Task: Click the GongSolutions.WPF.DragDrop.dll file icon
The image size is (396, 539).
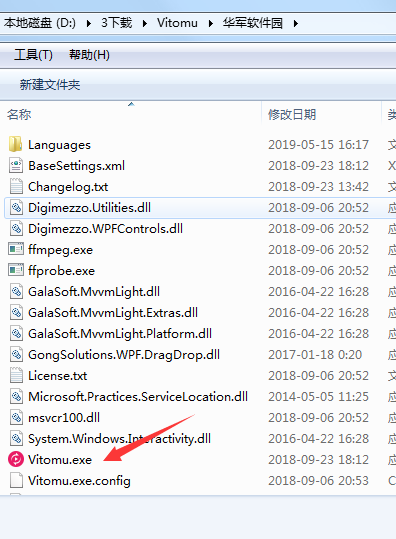Action: point(16,354)
